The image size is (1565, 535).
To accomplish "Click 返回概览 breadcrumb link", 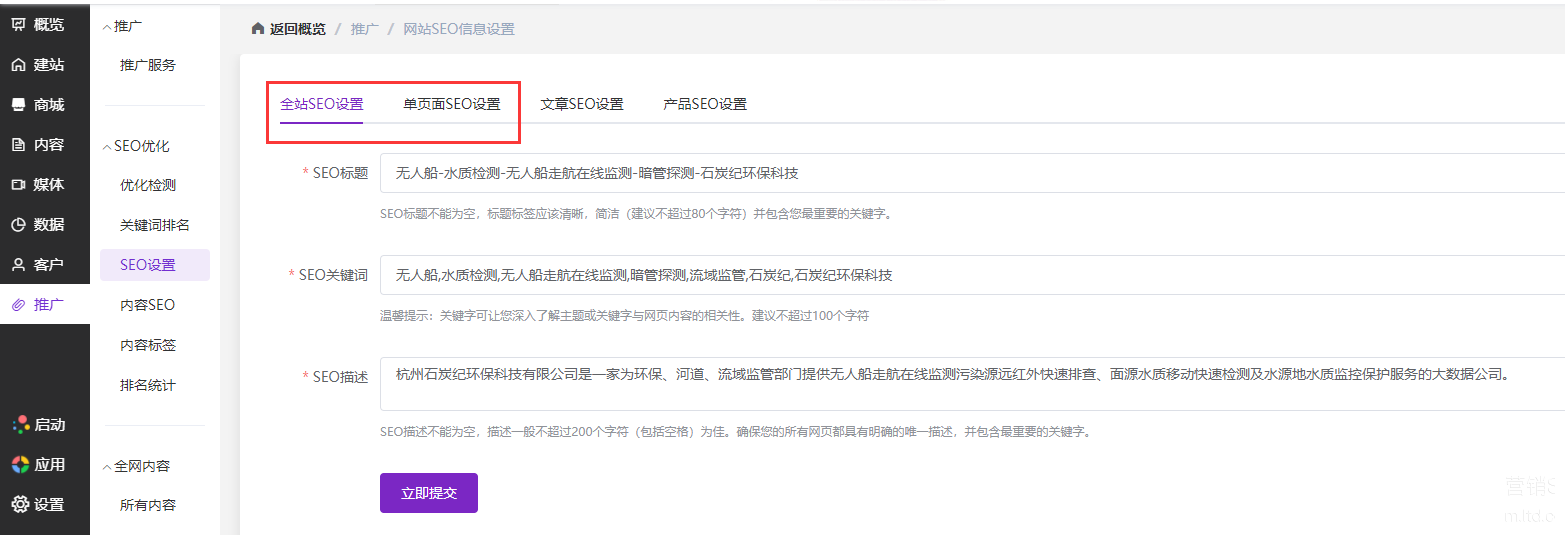I will click(296, 29).
